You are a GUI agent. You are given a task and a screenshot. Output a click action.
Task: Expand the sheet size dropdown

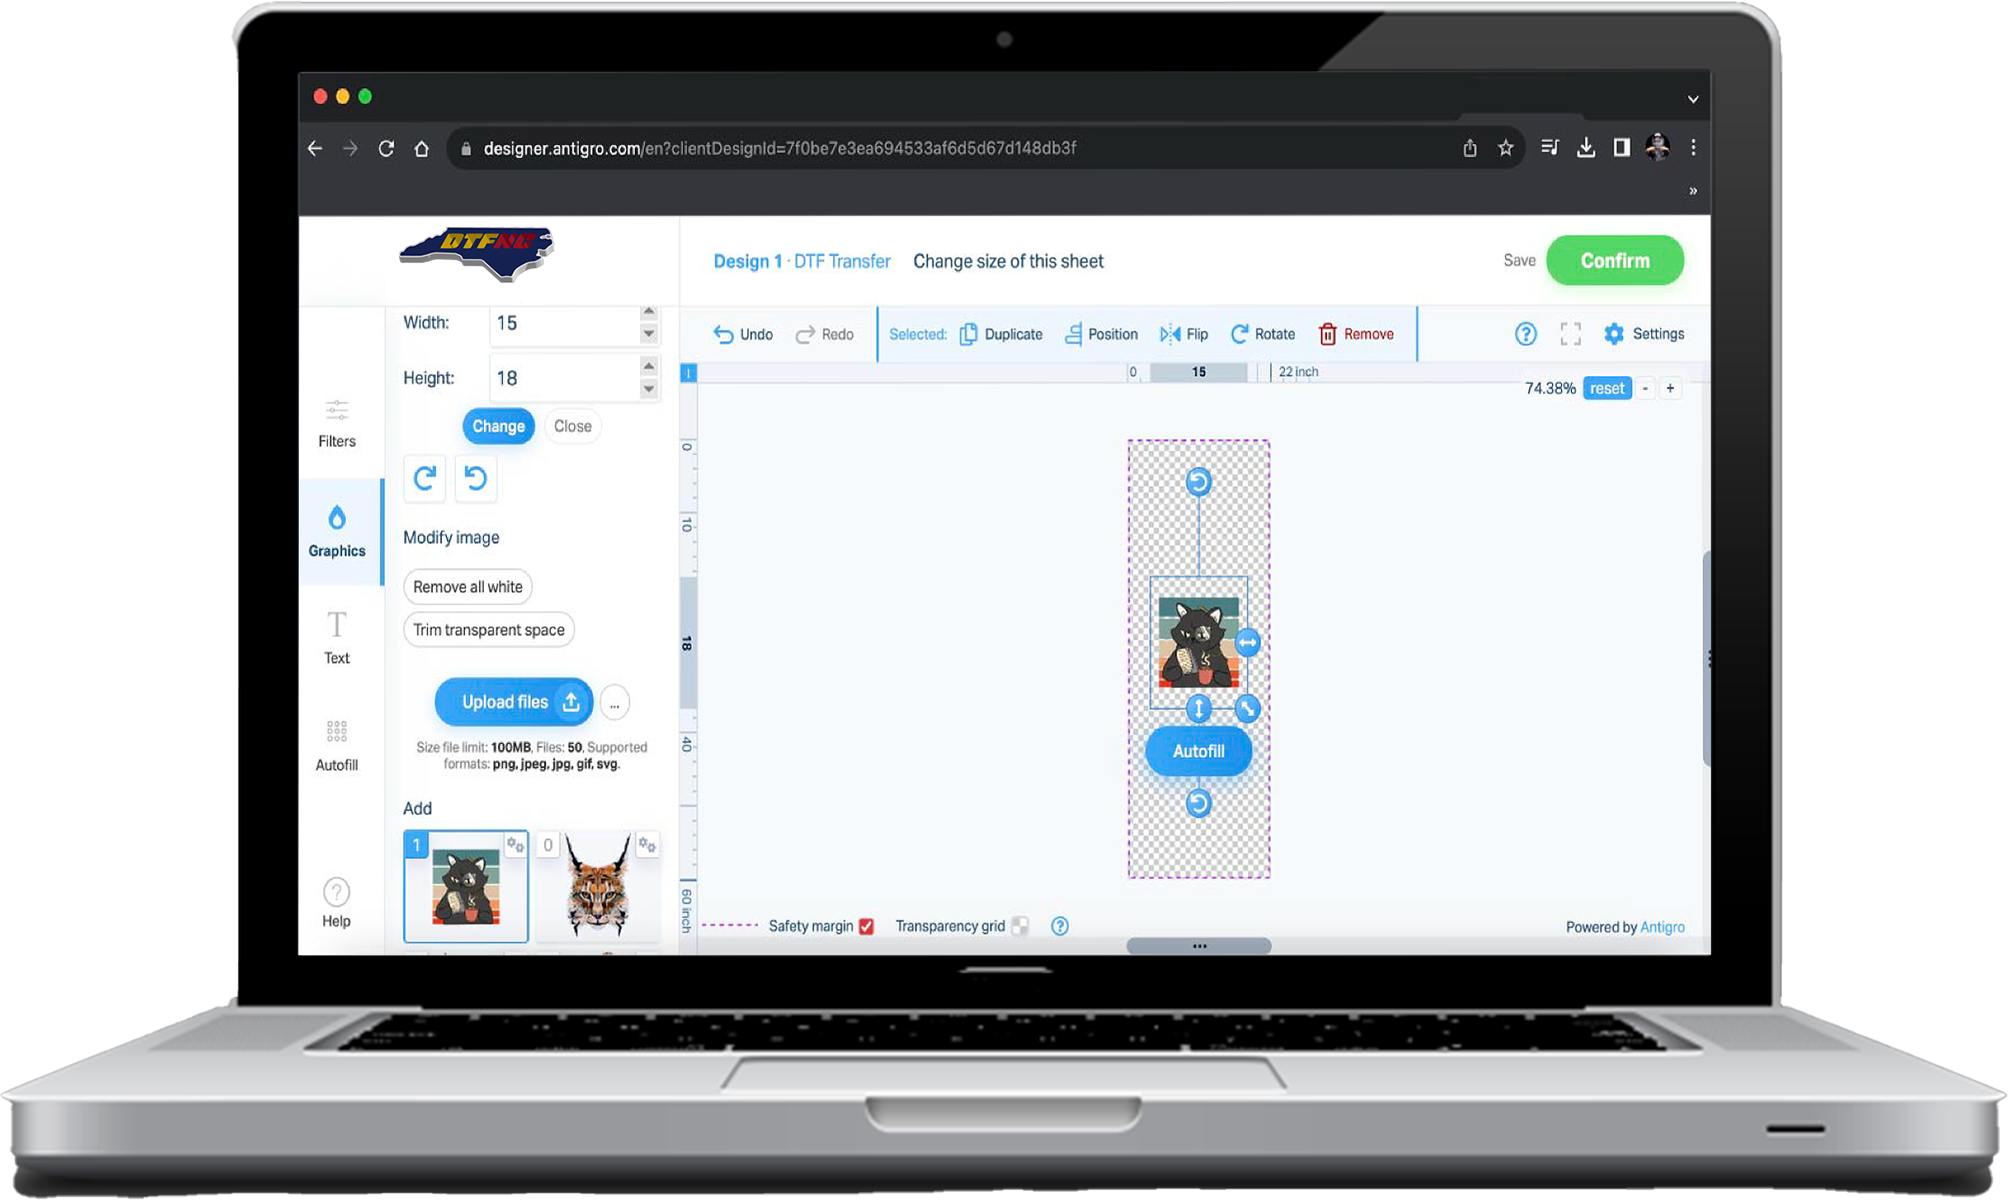pos(1007,260)
